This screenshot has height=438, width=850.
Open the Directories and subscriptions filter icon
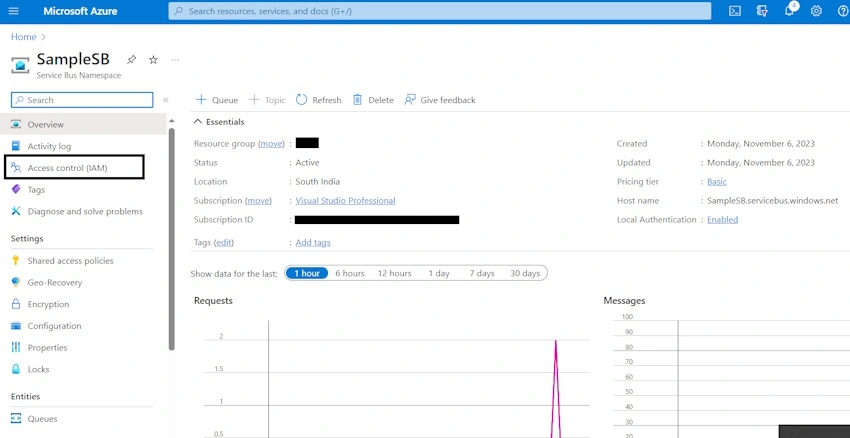pyautogui.click(x=762, y=11)
